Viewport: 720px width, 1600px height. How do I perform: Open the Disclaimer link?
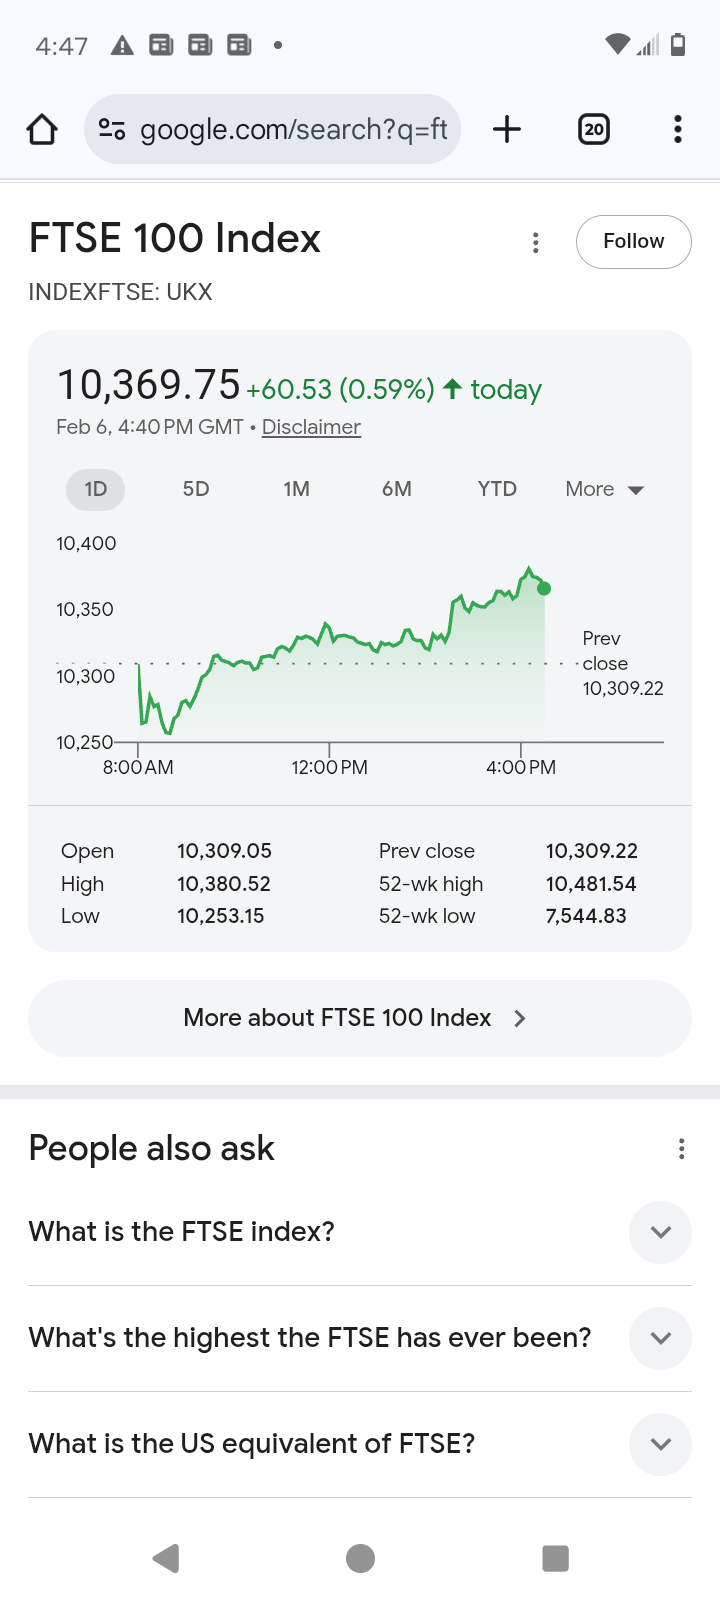point(311,427)
